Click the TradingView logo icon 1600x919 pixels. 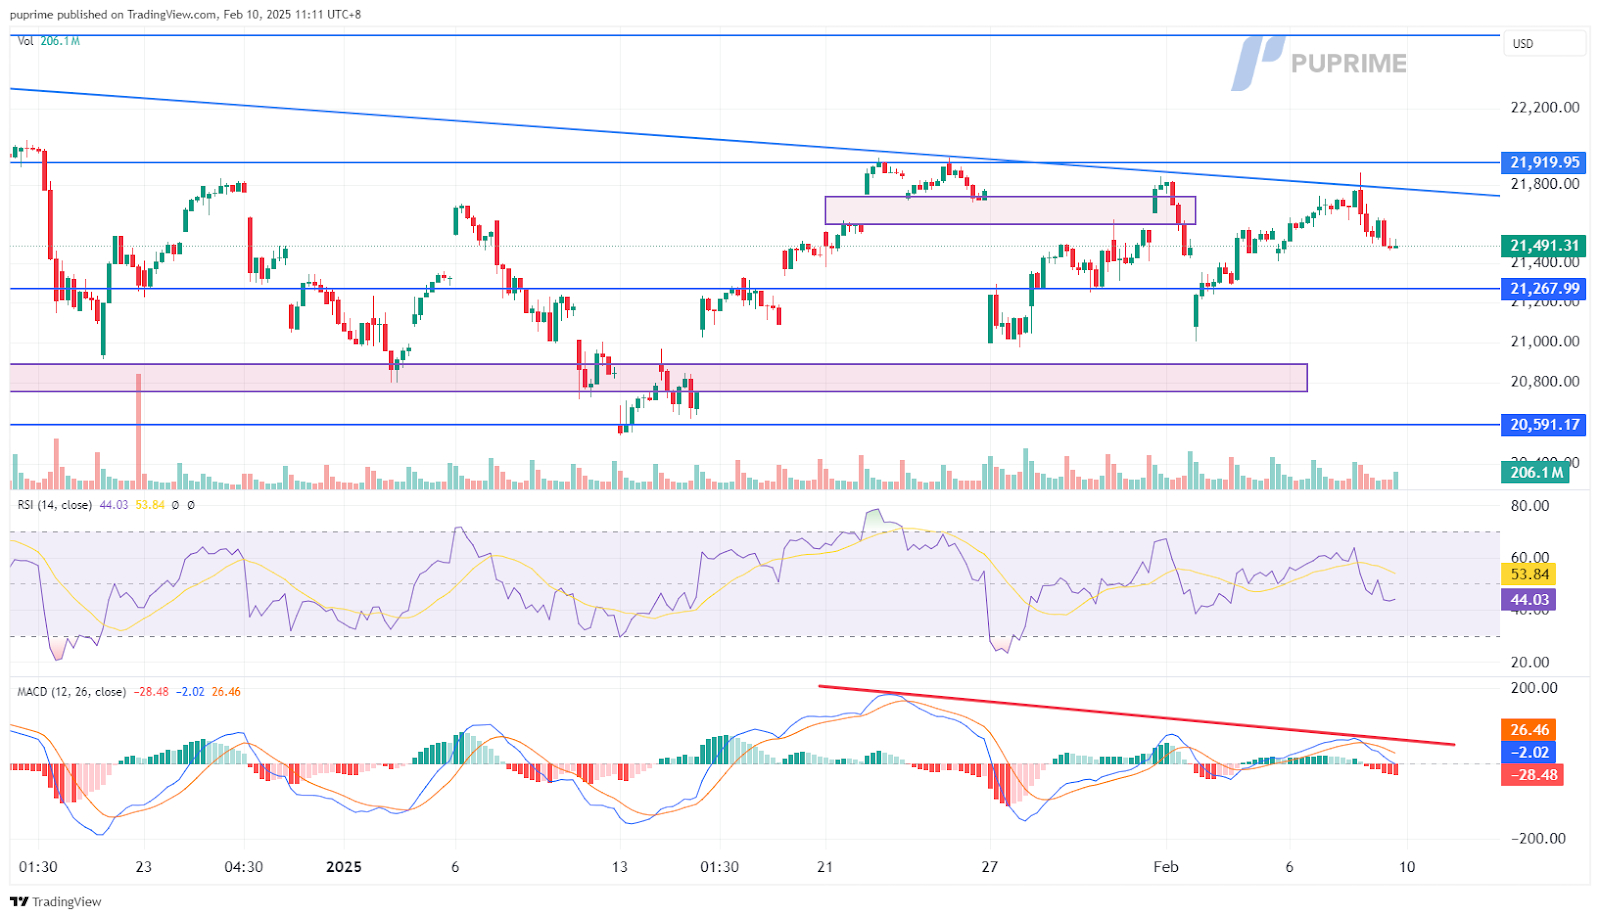[19, 901]
